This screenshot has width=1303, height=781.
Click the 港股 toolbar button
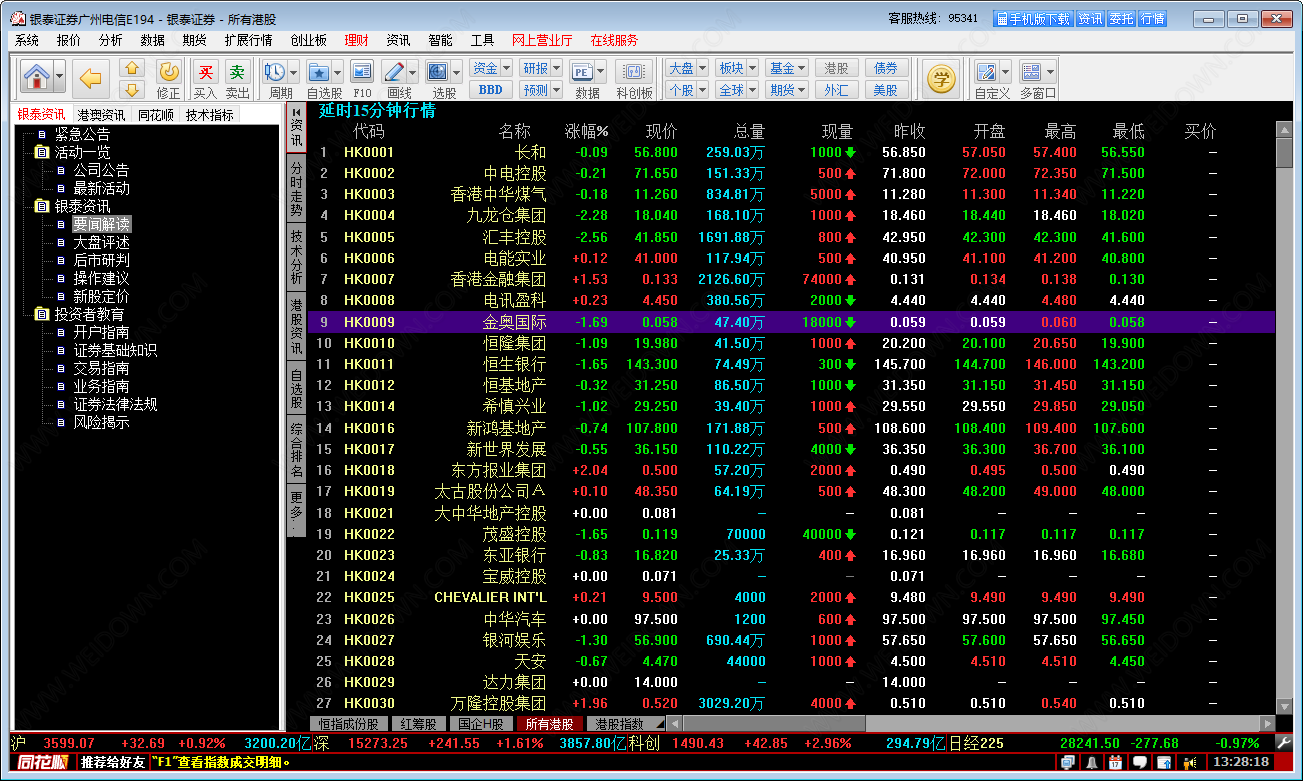[x=837, y=68]
